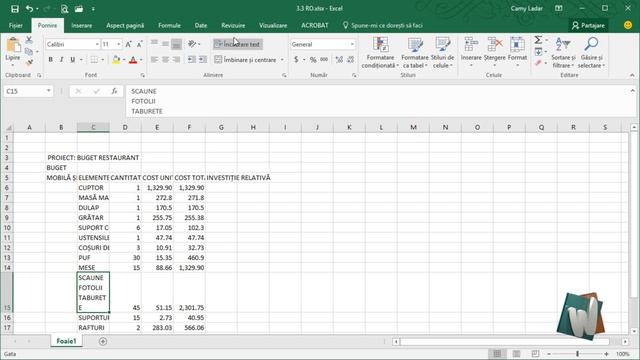Save the workbook using the disk icon

[x=15, y=9]
